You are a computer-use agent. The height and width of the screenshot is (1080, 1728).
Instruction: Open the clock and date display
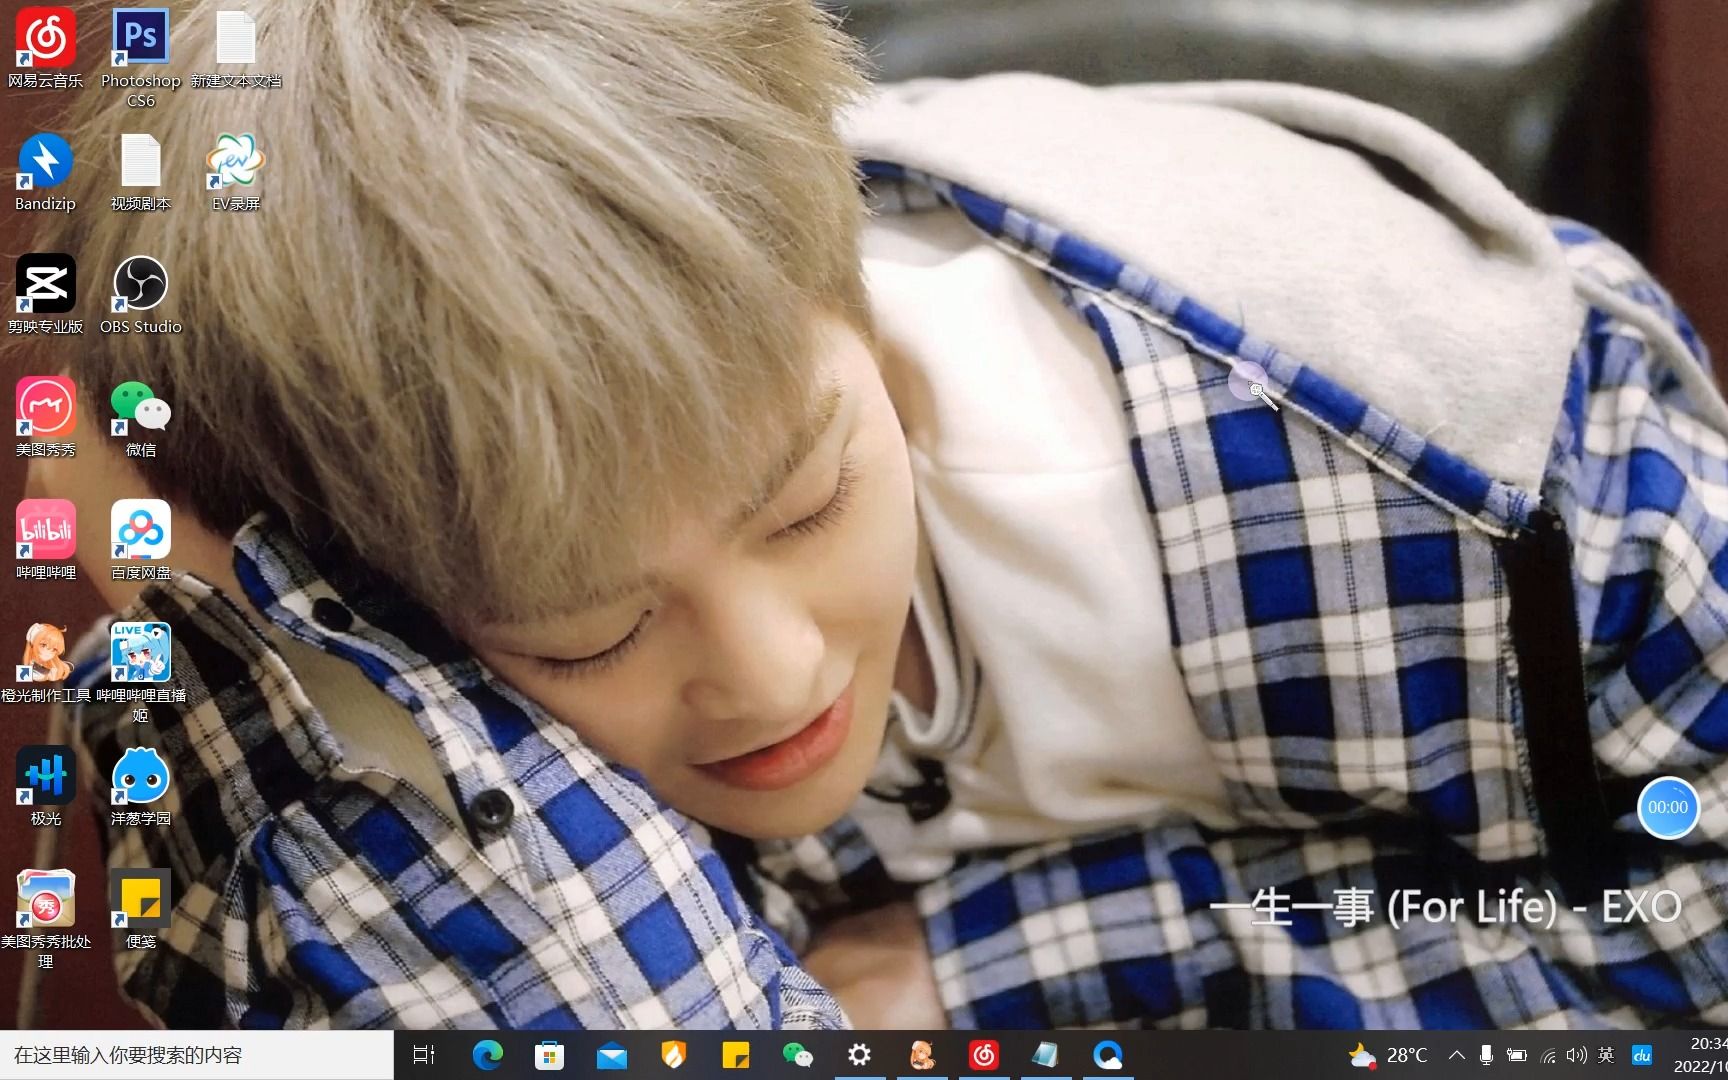coord(1701,1055)
